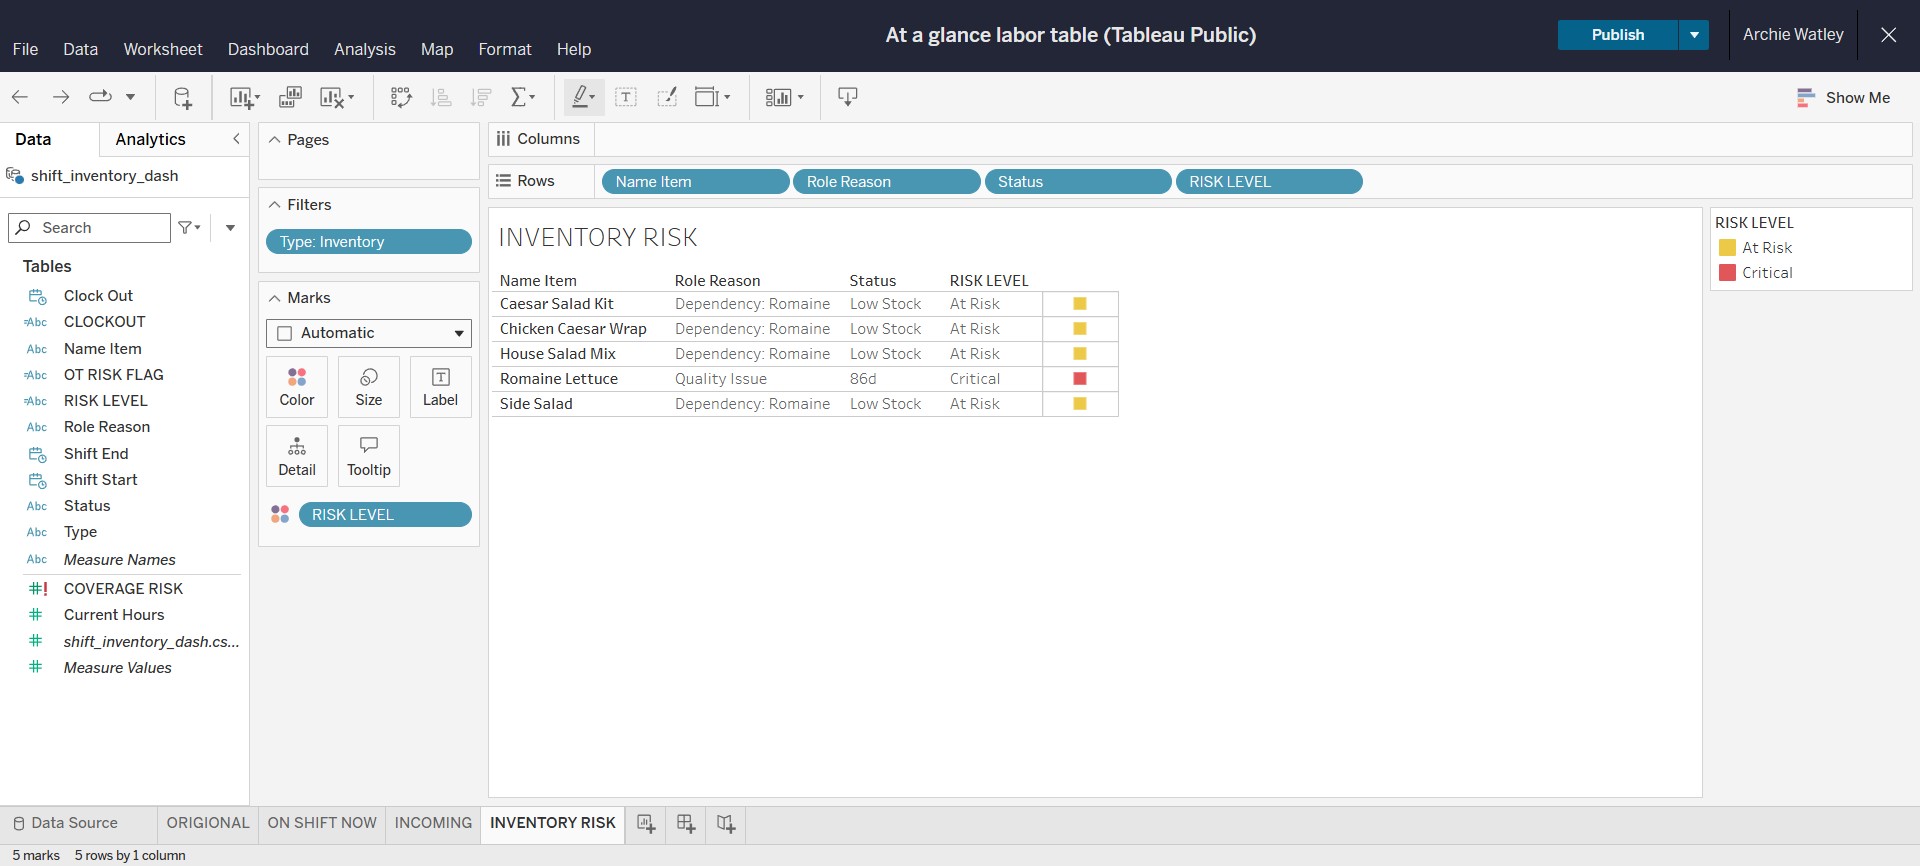Screen dimensions: 1920x866
Task: Click the At Risk yellow legend swatch
Action: tap(1727, 248)
